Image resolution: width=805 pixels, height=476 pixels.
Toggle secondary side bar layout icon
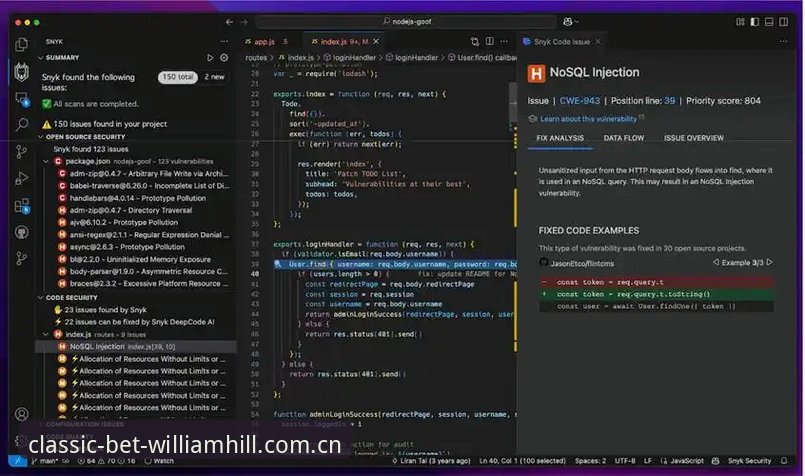[x=783, y=22]
